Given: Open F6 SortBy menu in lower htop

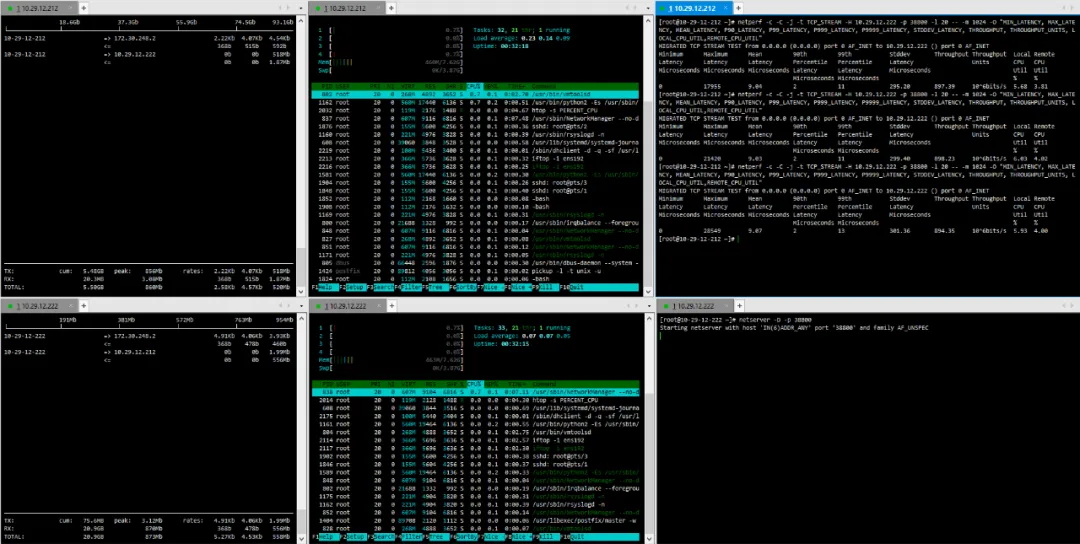Looking at the screenshot, I should click(464, 536).
